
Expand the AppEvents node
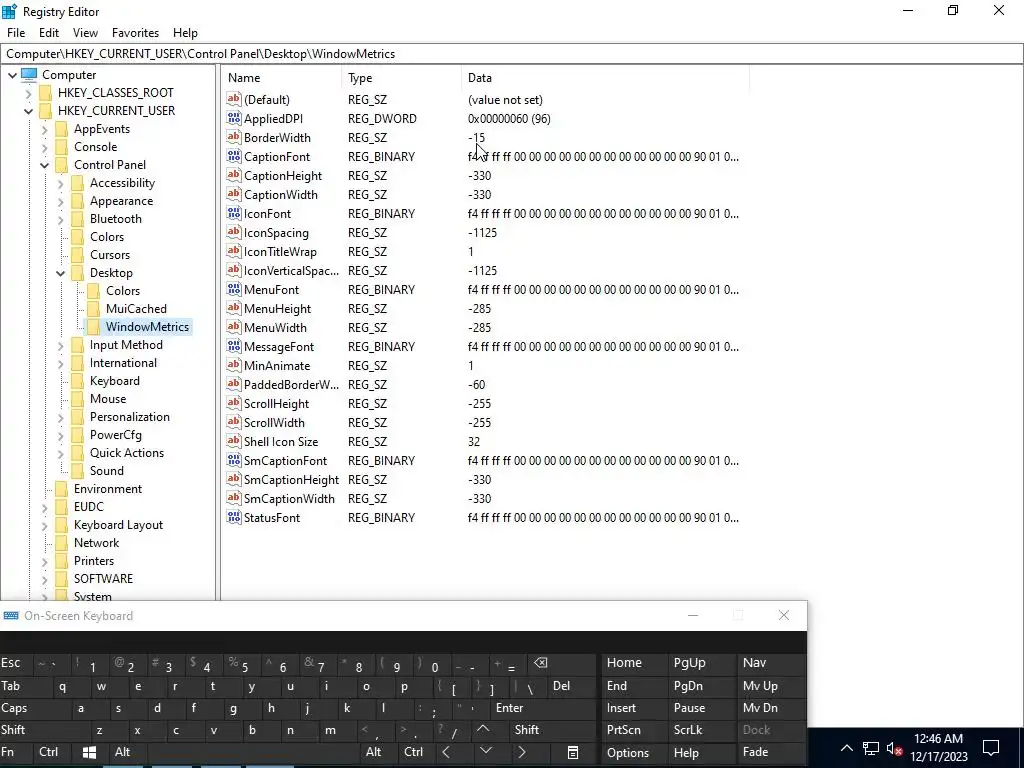44,129
